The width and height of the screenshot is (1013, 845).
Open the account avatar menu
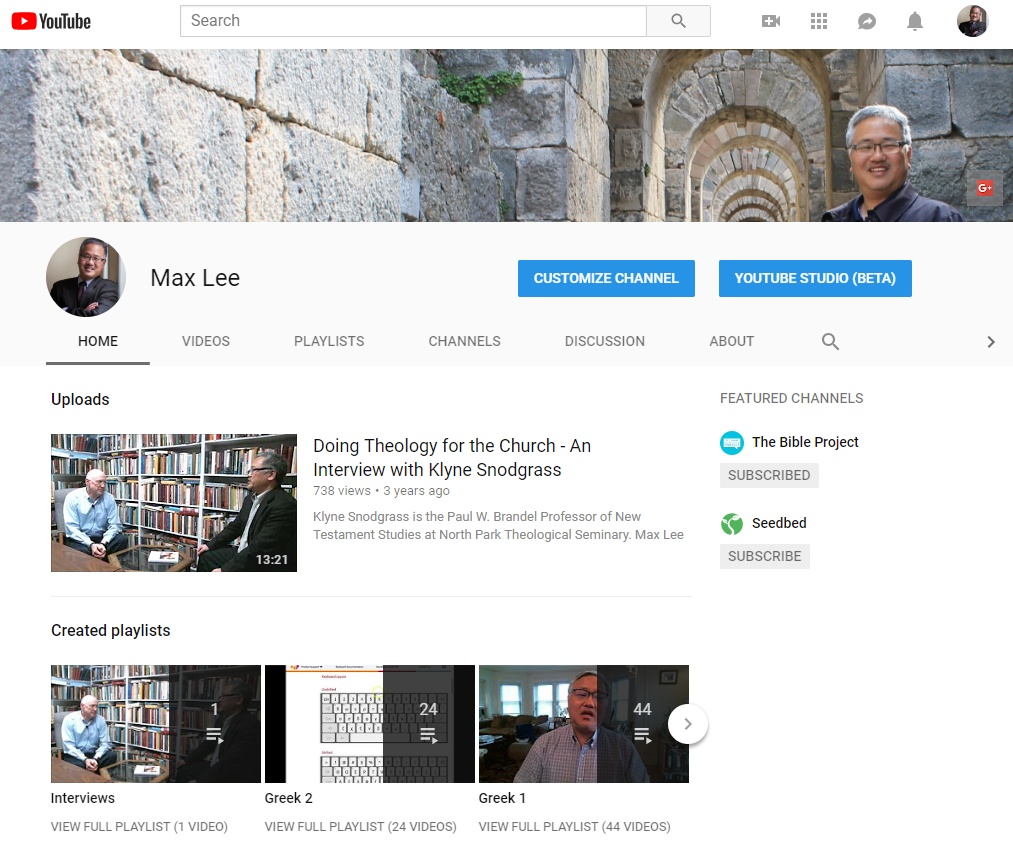click(x=972, y=21)
